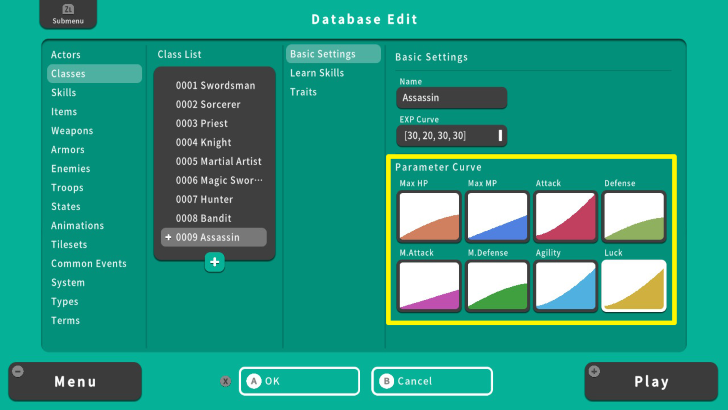Image resolution: width=728 pixels, height=410 pixels.
Task: Open the Submenu button
Action: tap(68, 14)
